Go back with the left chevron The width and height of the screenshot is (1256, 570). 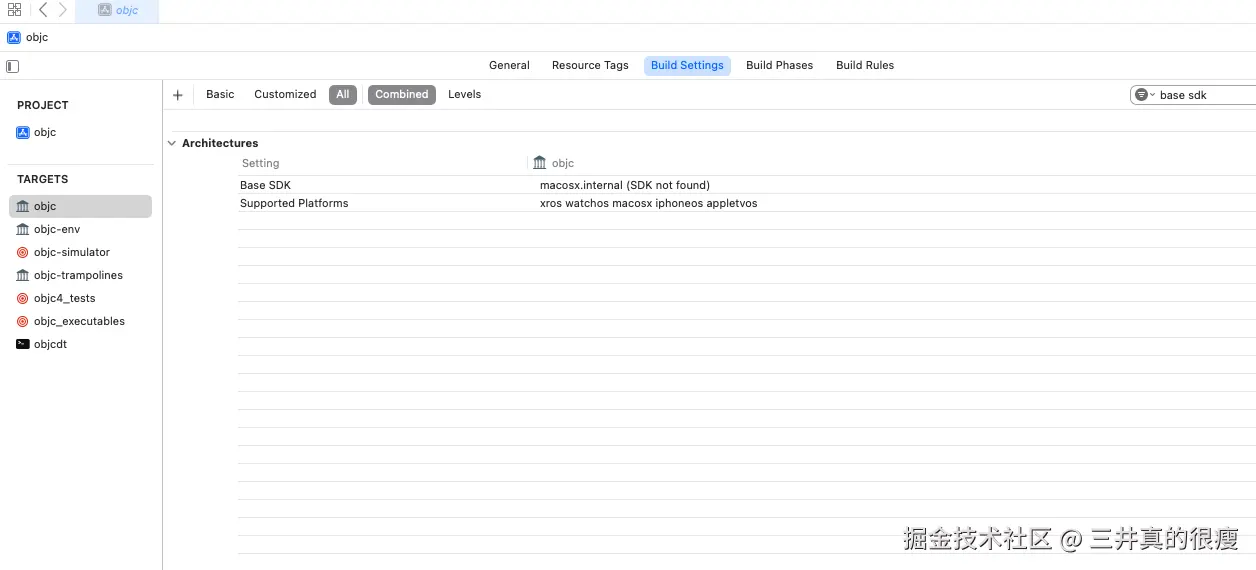pyautogui.click(x=43, y=10)
